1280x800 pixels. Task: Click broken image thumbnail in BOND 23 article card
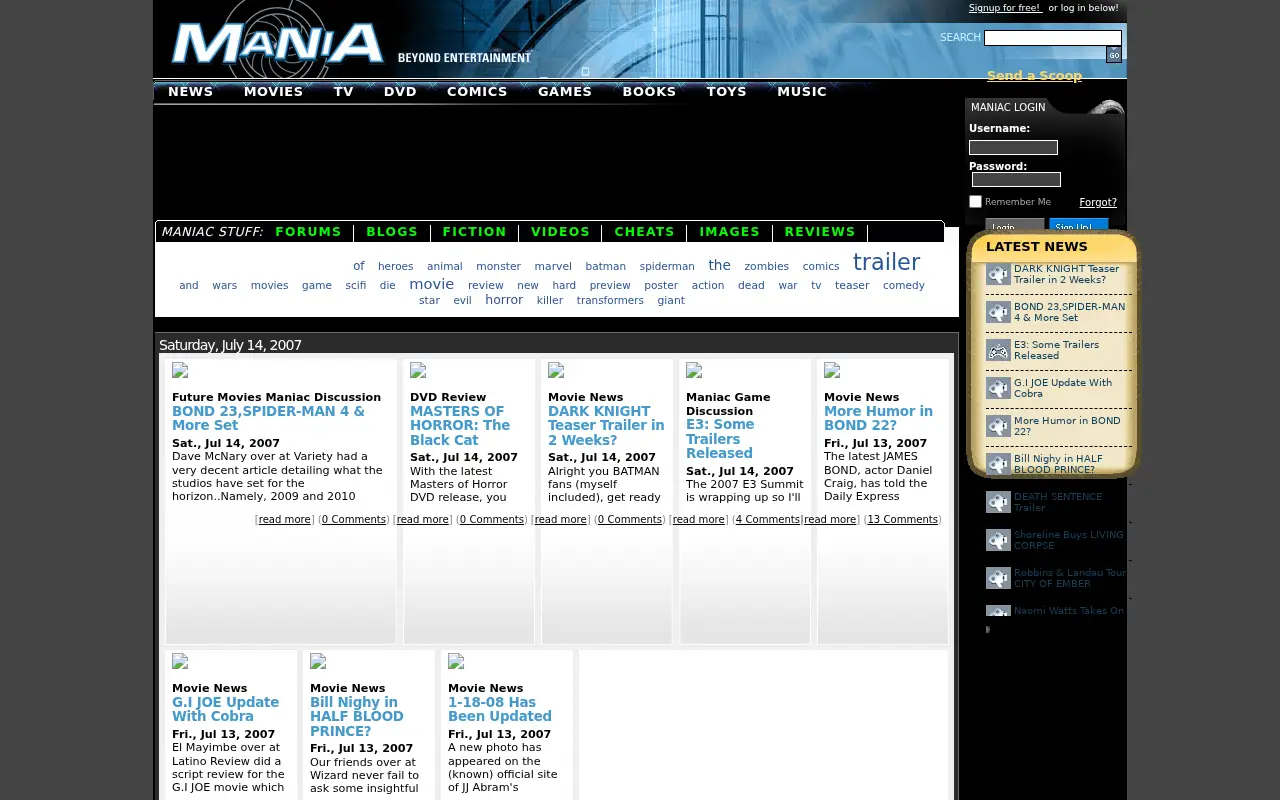coord(180,370)
